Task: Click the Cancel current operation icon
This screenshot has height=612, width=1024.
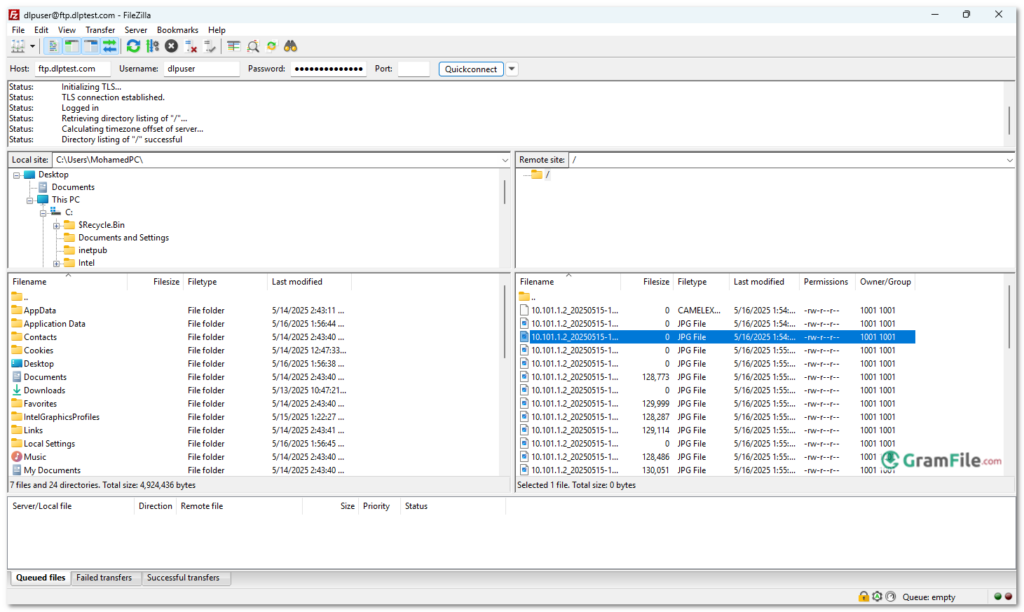Action: 171,46
